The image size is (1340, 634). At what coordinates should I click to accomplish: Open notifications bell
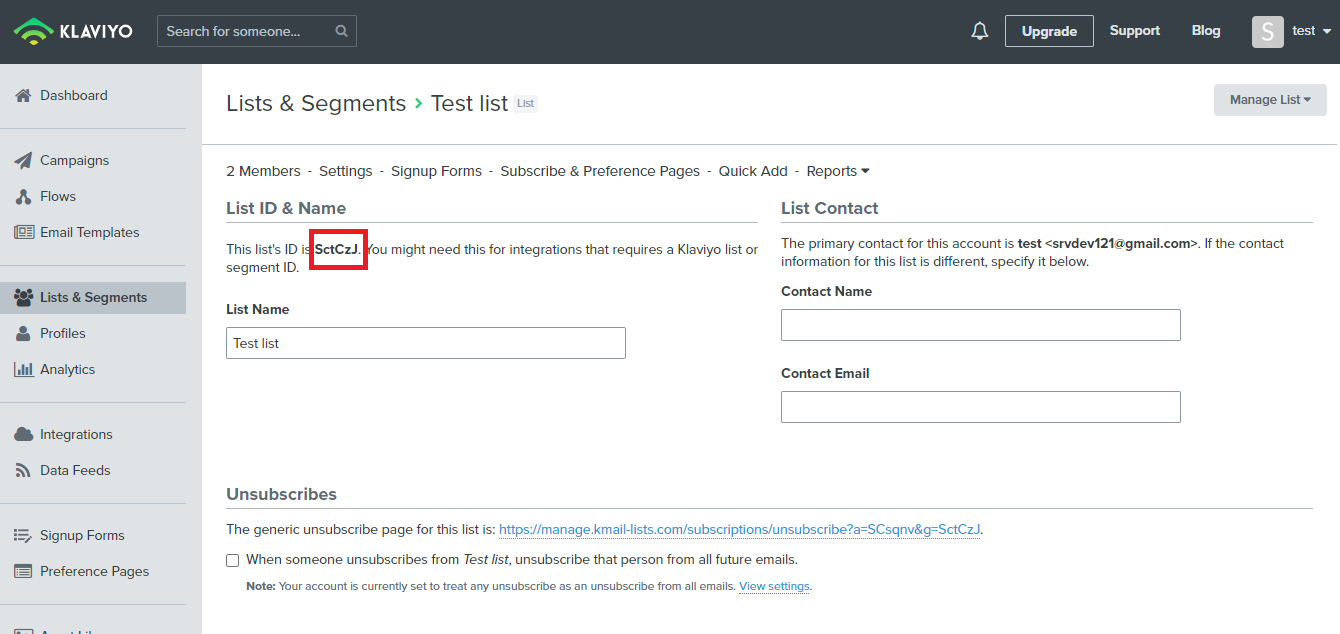(980, 31)
